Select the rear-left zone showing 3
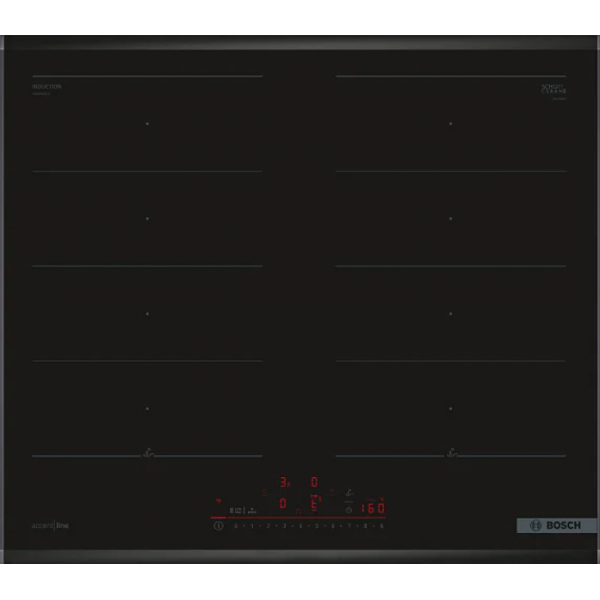The height and width of the screenshot is (600, 600). [284, 482]
